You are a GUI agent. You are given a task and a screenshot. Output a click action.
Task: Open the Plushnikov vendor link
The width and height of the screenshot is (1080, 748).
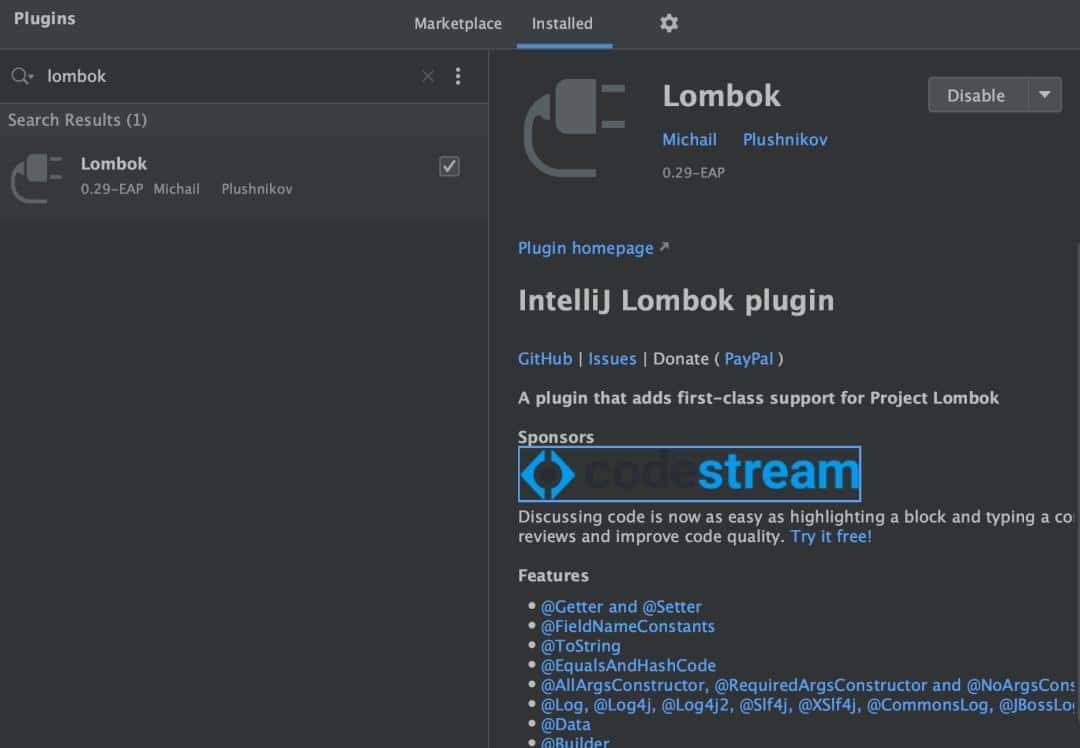pos(785,140)
